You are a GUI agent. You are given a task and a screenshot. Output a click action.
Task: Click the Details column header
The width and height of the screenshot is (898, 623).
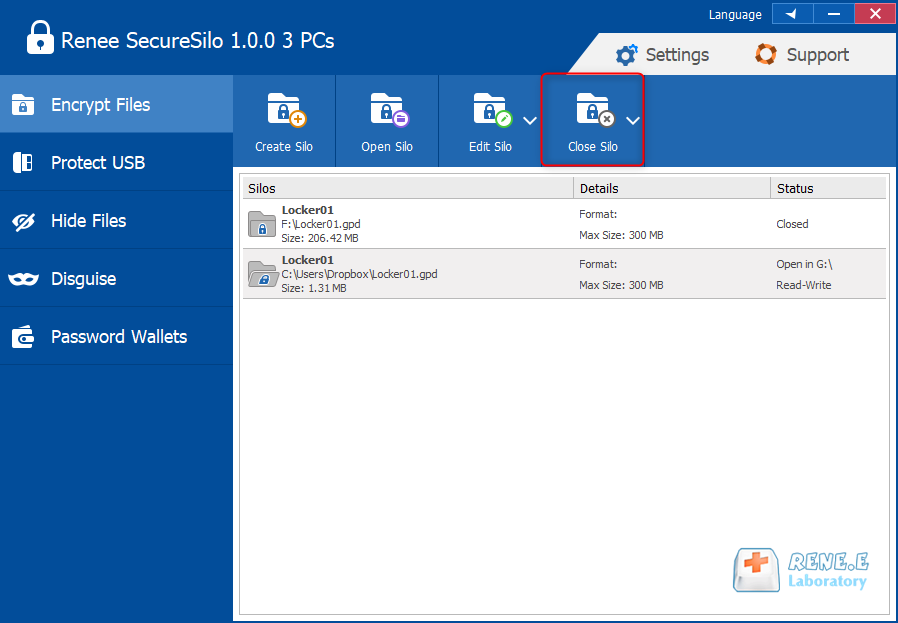[671, 188]
